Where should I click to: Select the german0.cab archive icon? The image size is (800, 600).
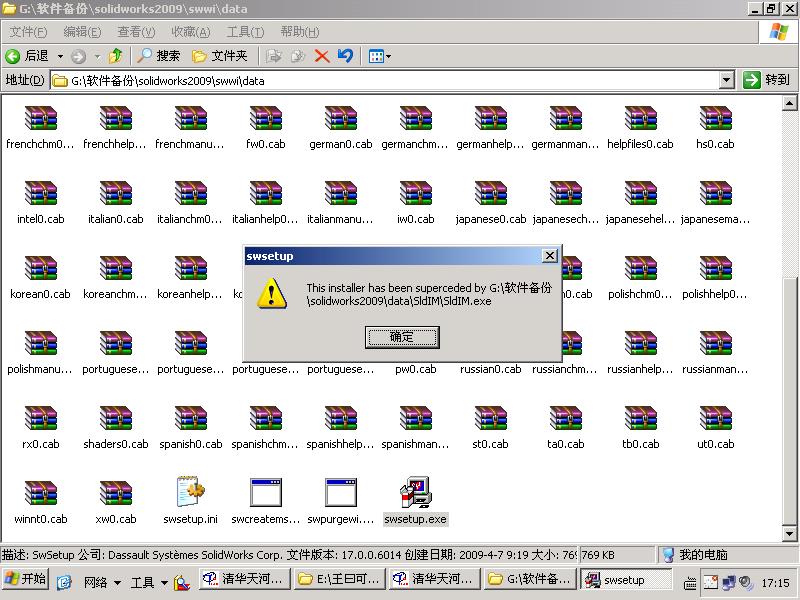(x=340, y=118)
